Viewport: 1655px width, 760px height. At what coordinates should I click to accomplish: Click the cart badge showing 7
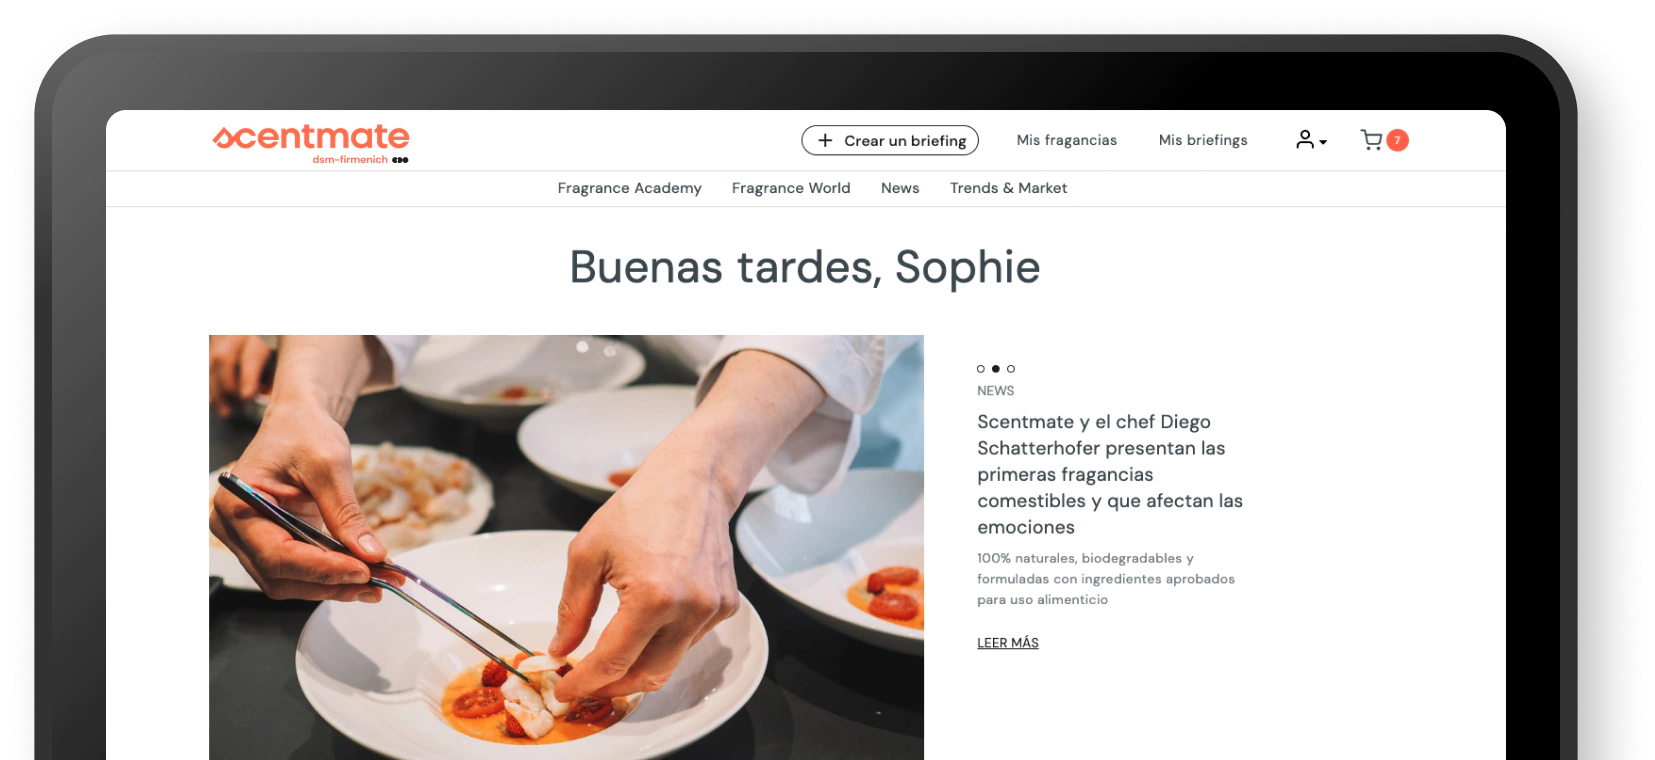click(x=1398, y=140)
